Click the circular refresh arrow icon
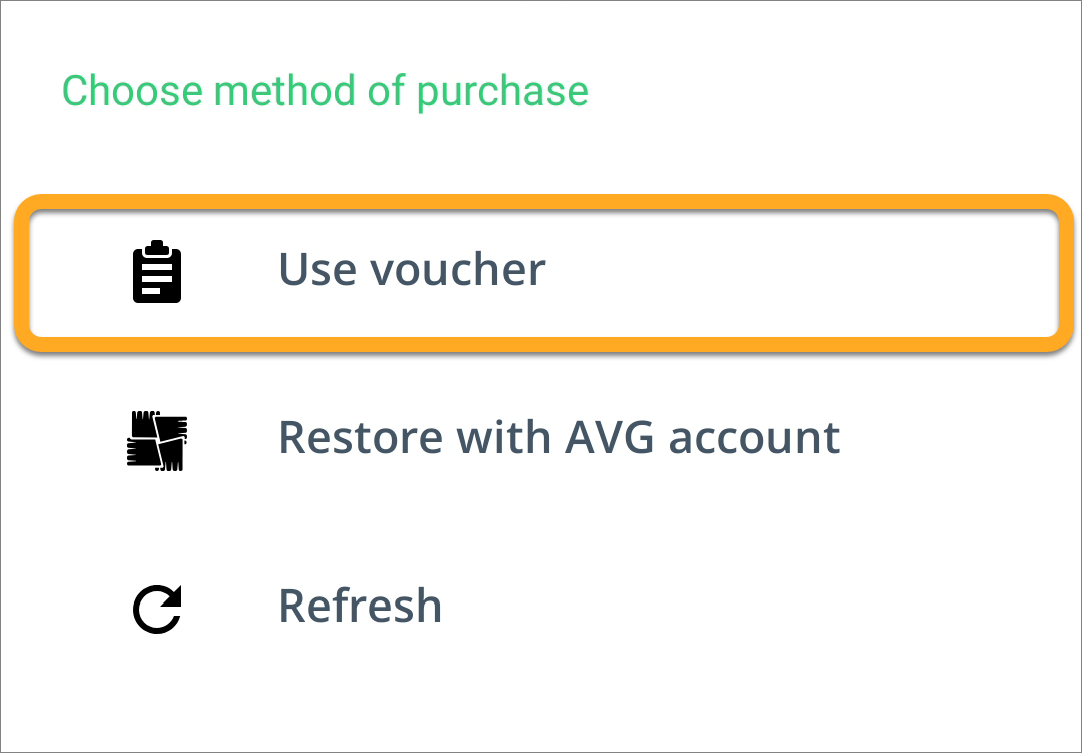Viewport: 1082px width, 753px height. click(157, 609)
